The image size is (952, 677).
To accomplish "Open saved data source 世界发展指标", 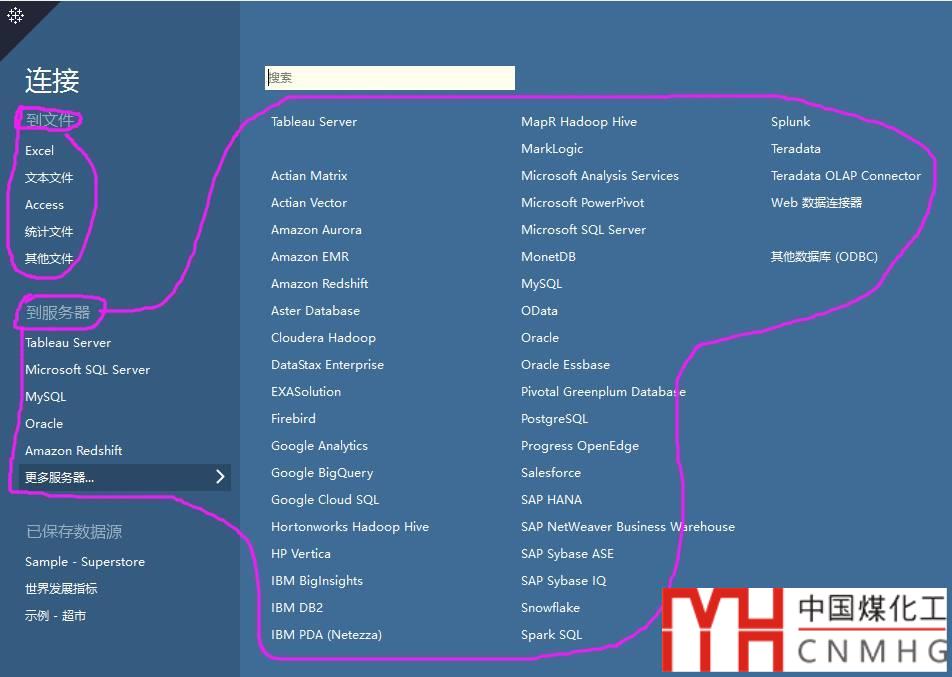I will tap(61, 588).
